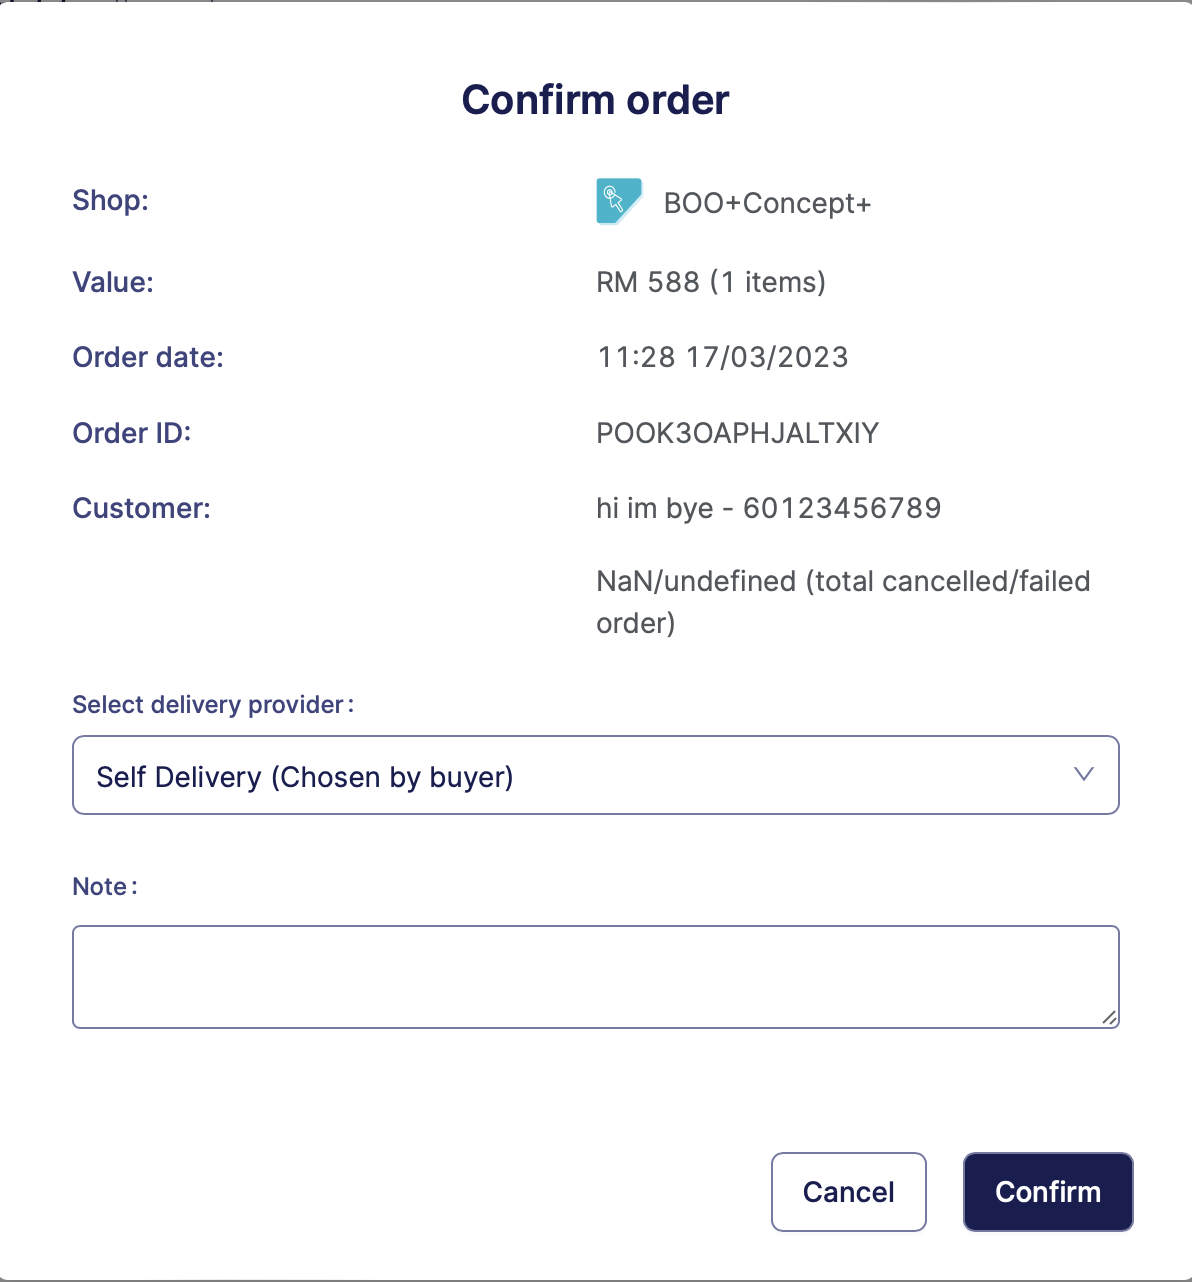Open the Self Delivery provider dropdown

click(x=595, y=776)
